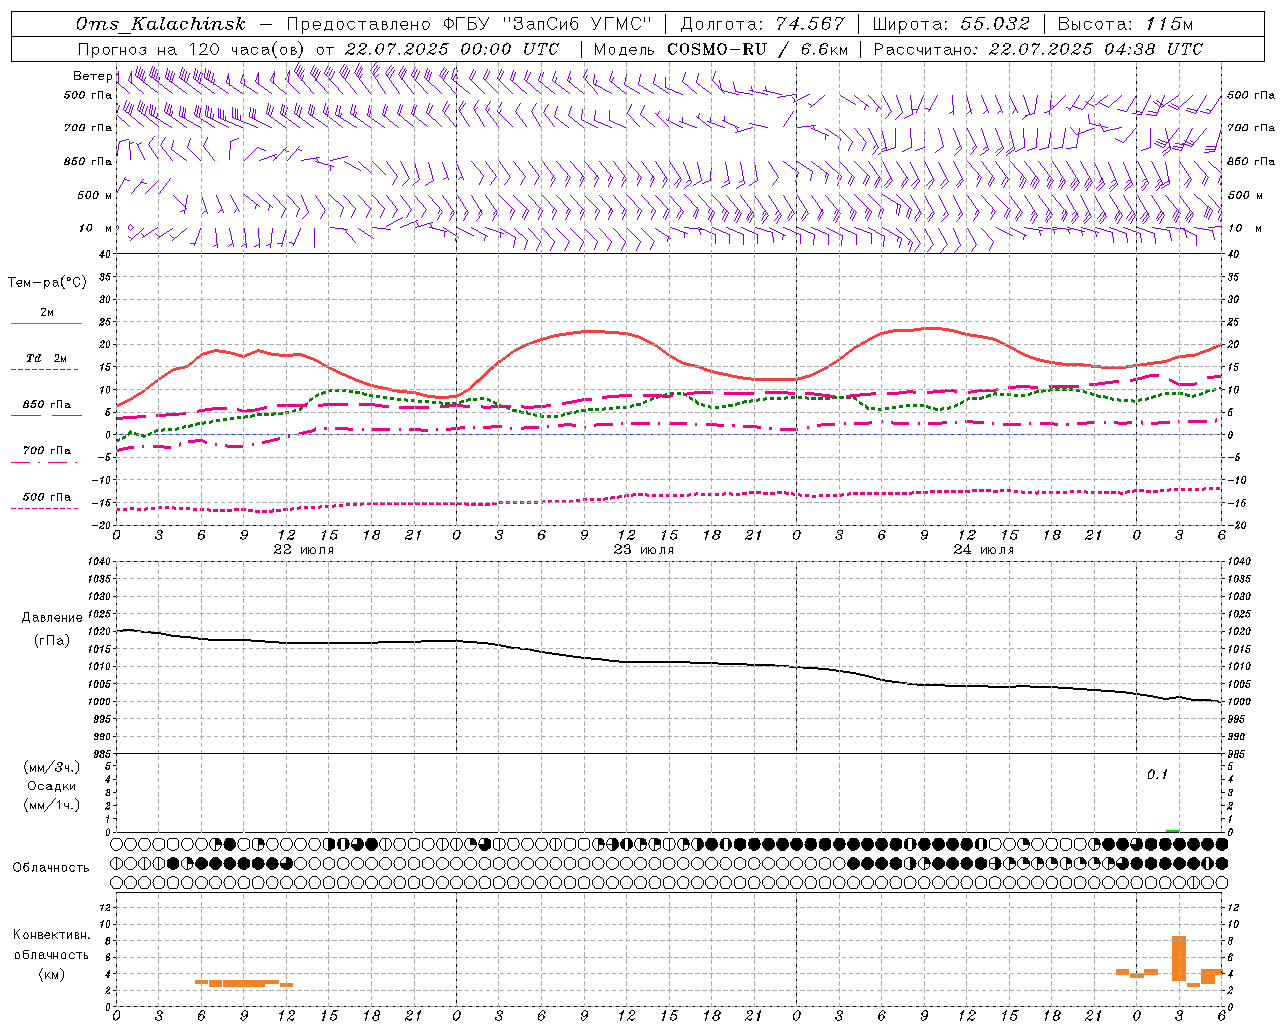Click the 24 июля date label
1280x1024 pixels.
[984, 550]
